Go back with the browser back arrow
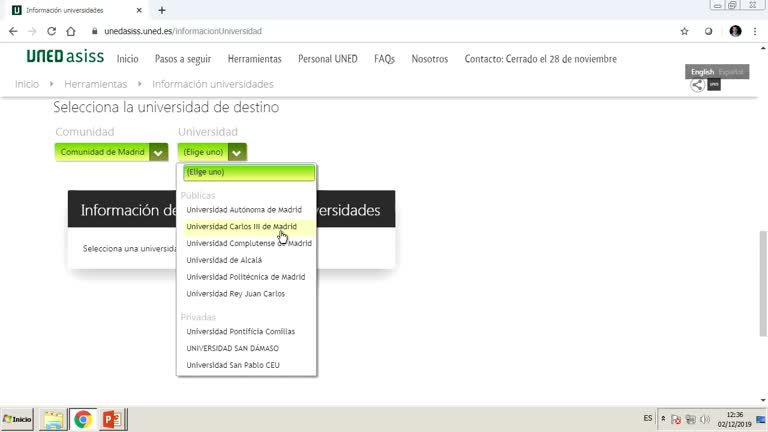Screen dimensions: 768x432 (x=13, y=31)
